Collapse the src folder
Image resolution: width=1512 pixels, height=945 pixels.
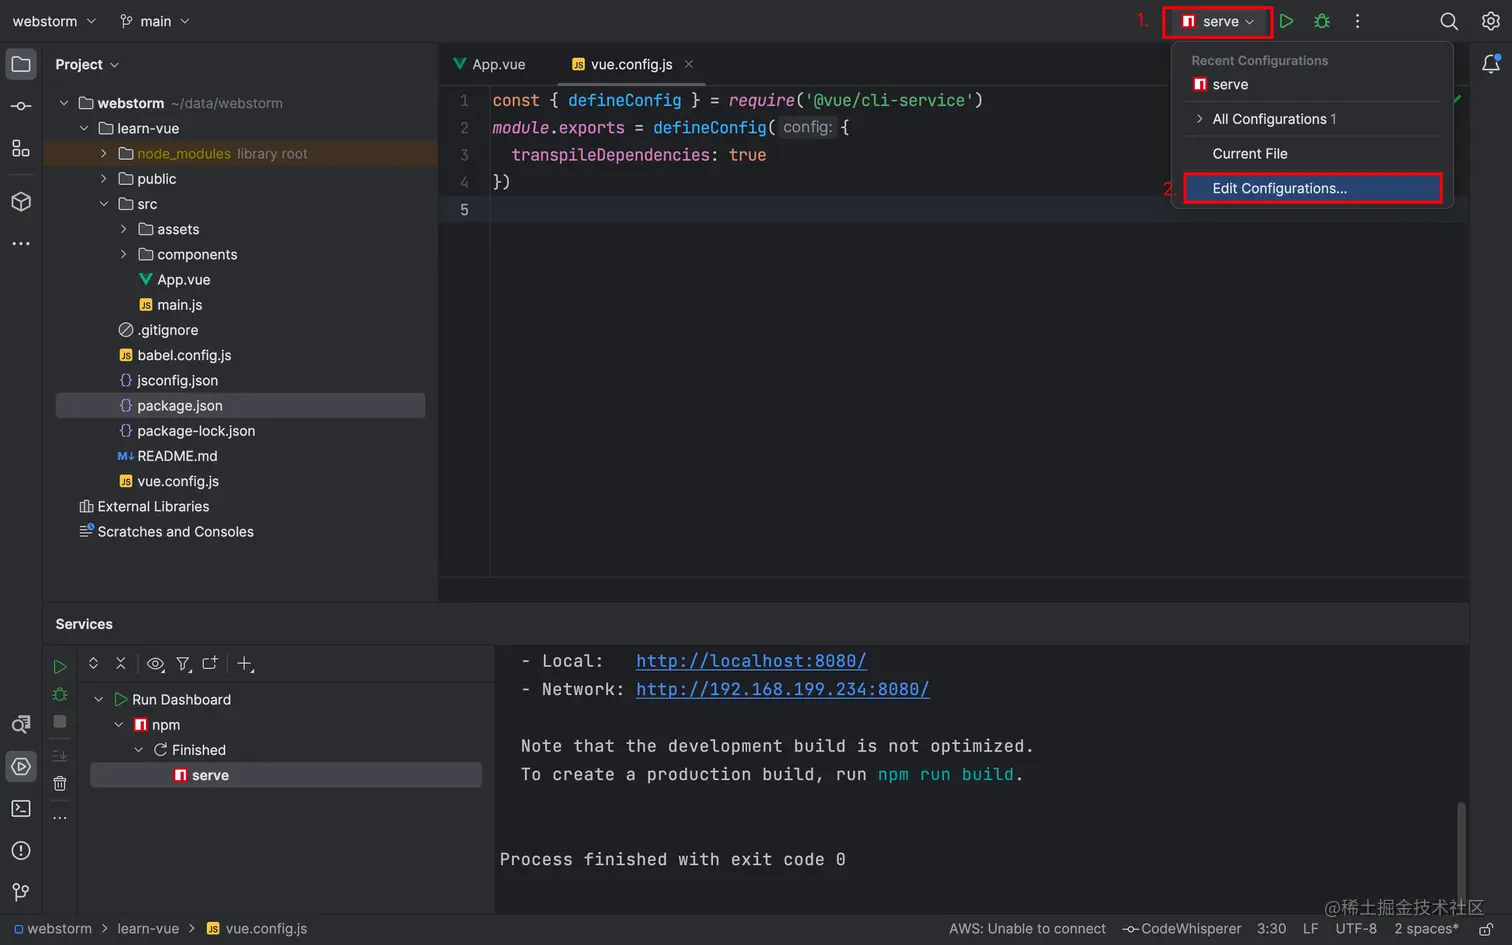[103, 204]
